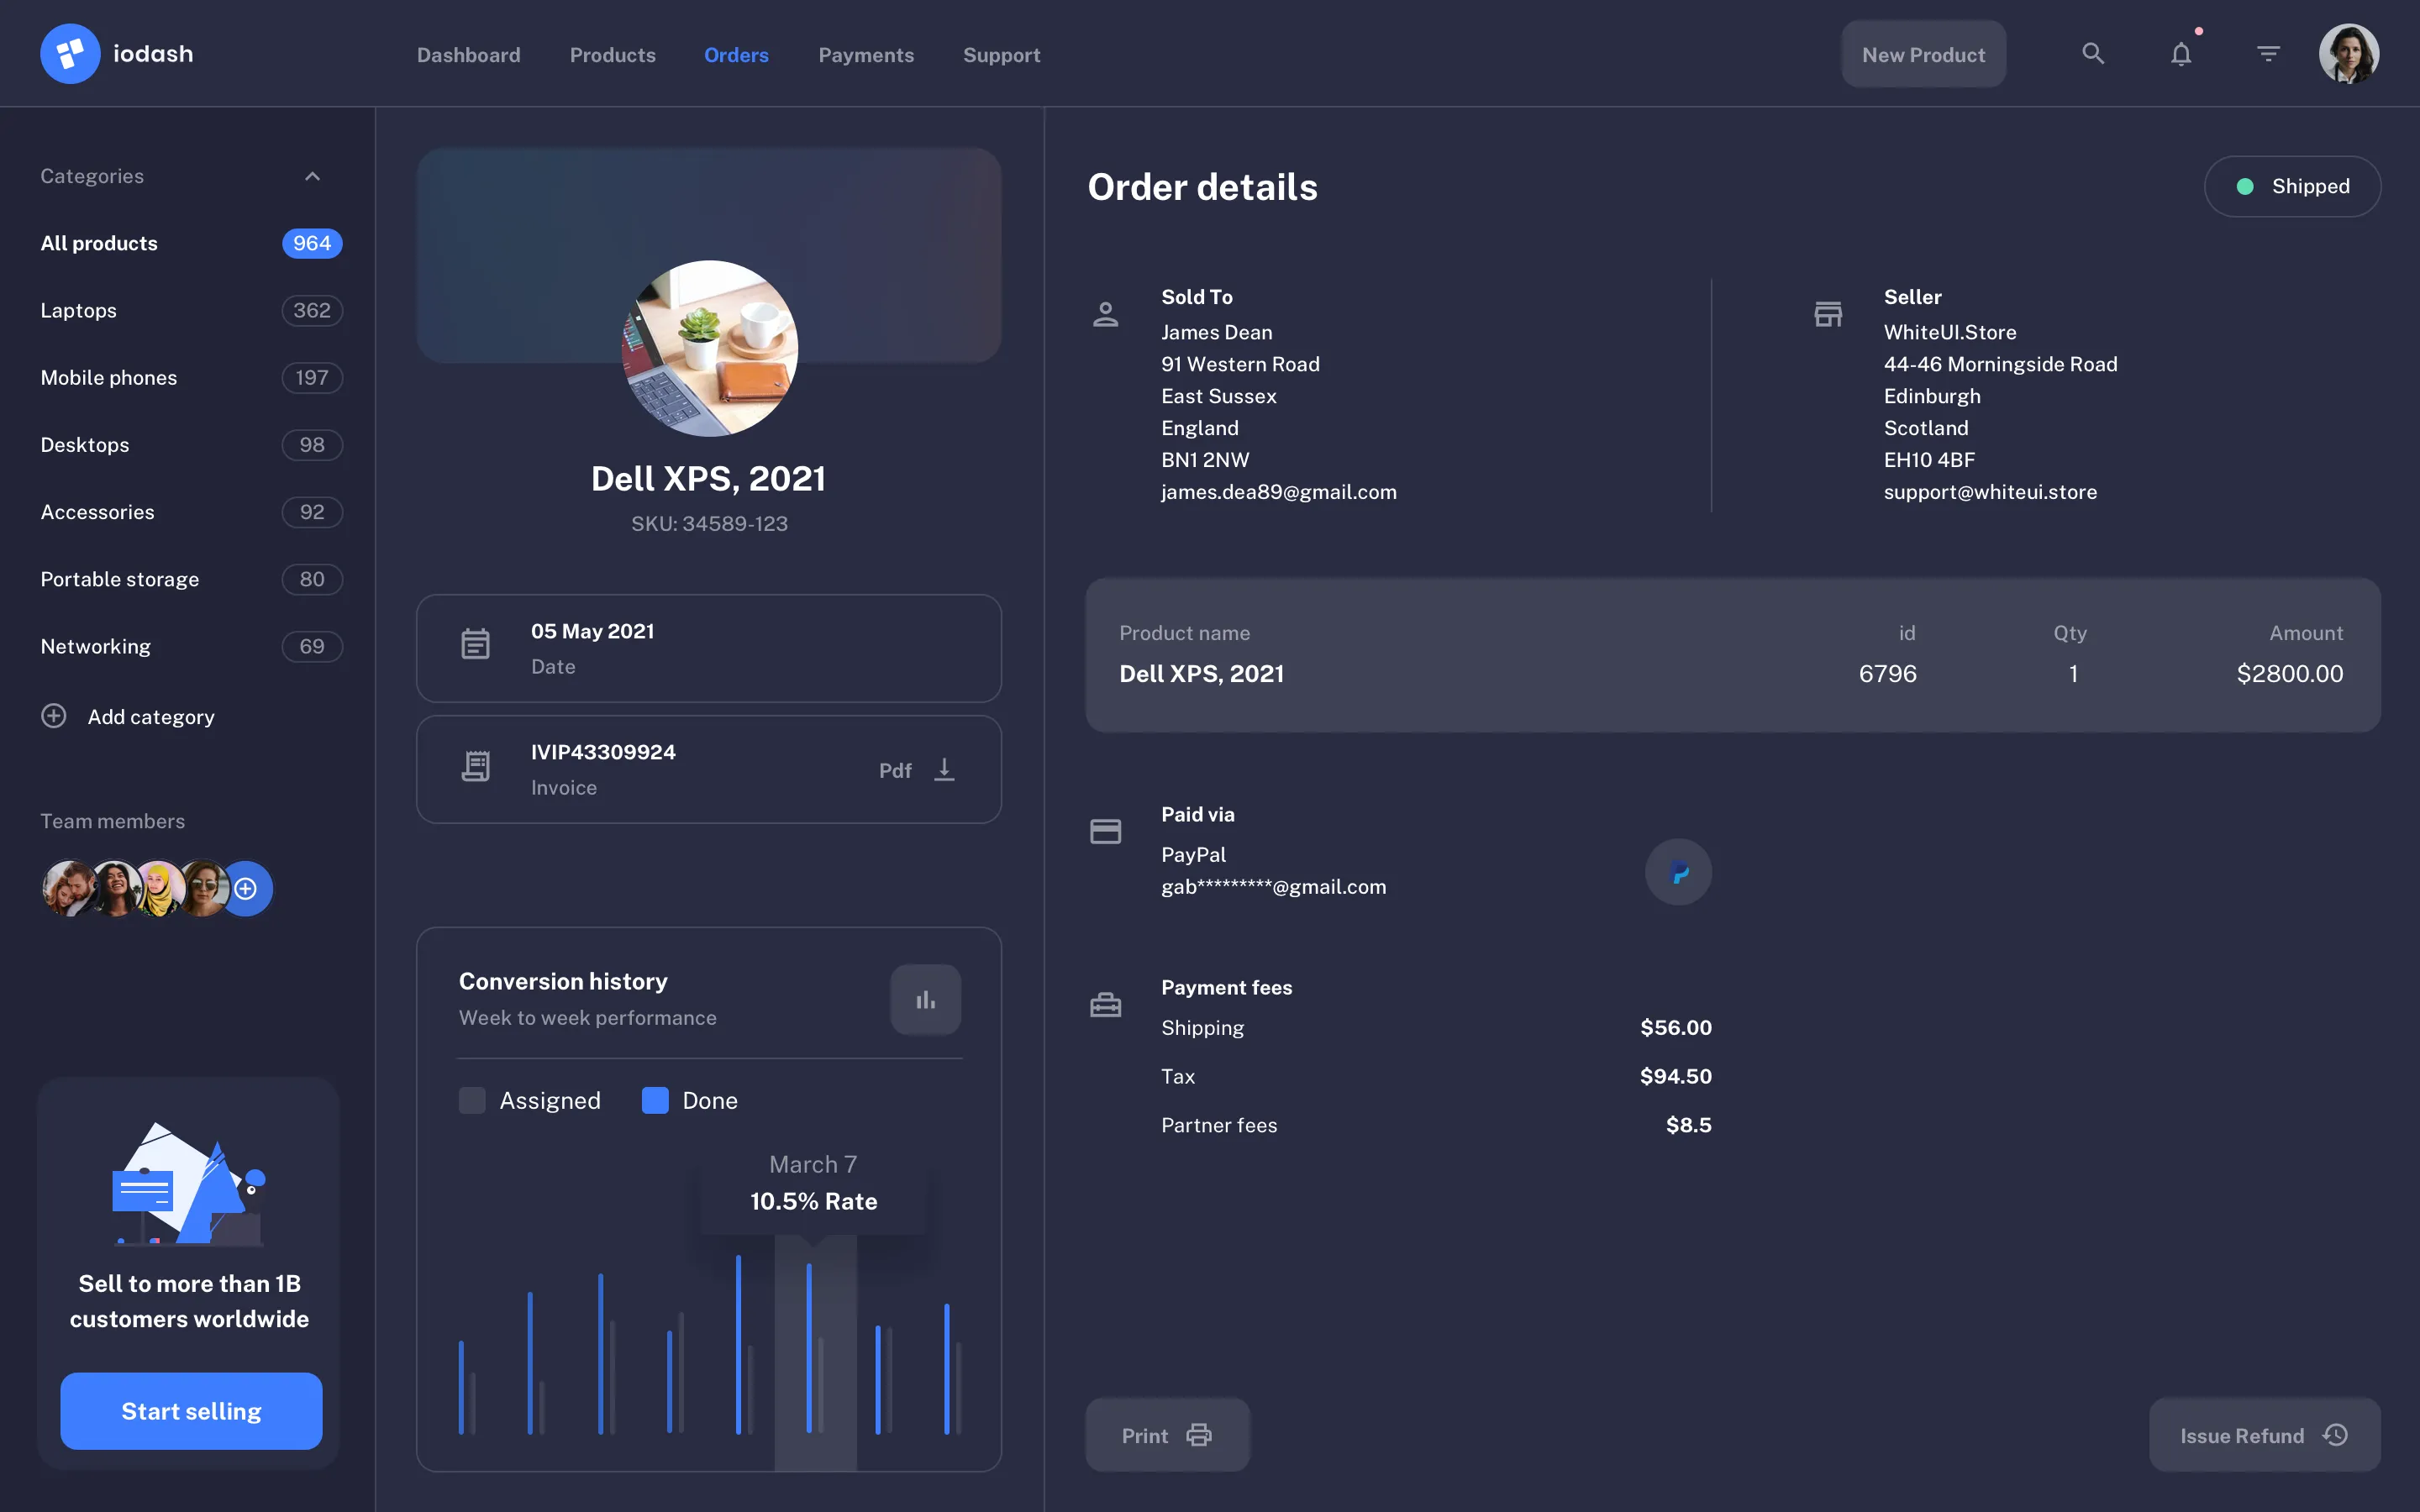Open the filter icon near the avatar
Viewport: 2420px width, 1512px height.
pos(2268,54)
